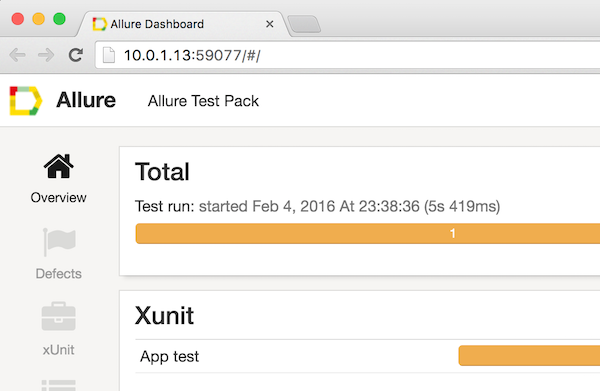
Task: Click the Total orange progress bar
Action: pos(368,233)
